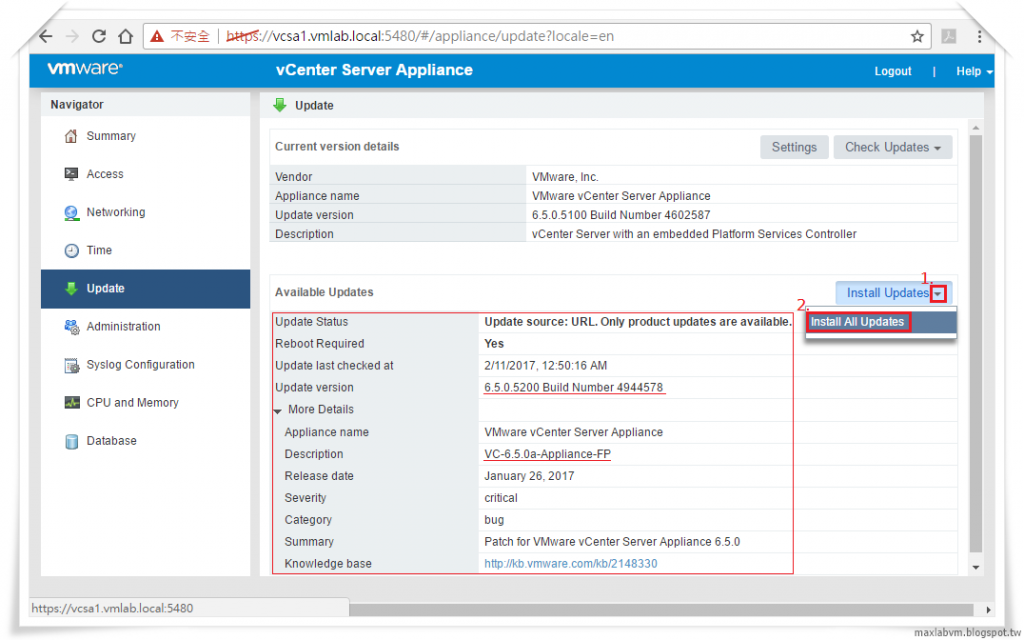Click the Access console icon
The image size is (1024, 640).
tap(71, 174)
